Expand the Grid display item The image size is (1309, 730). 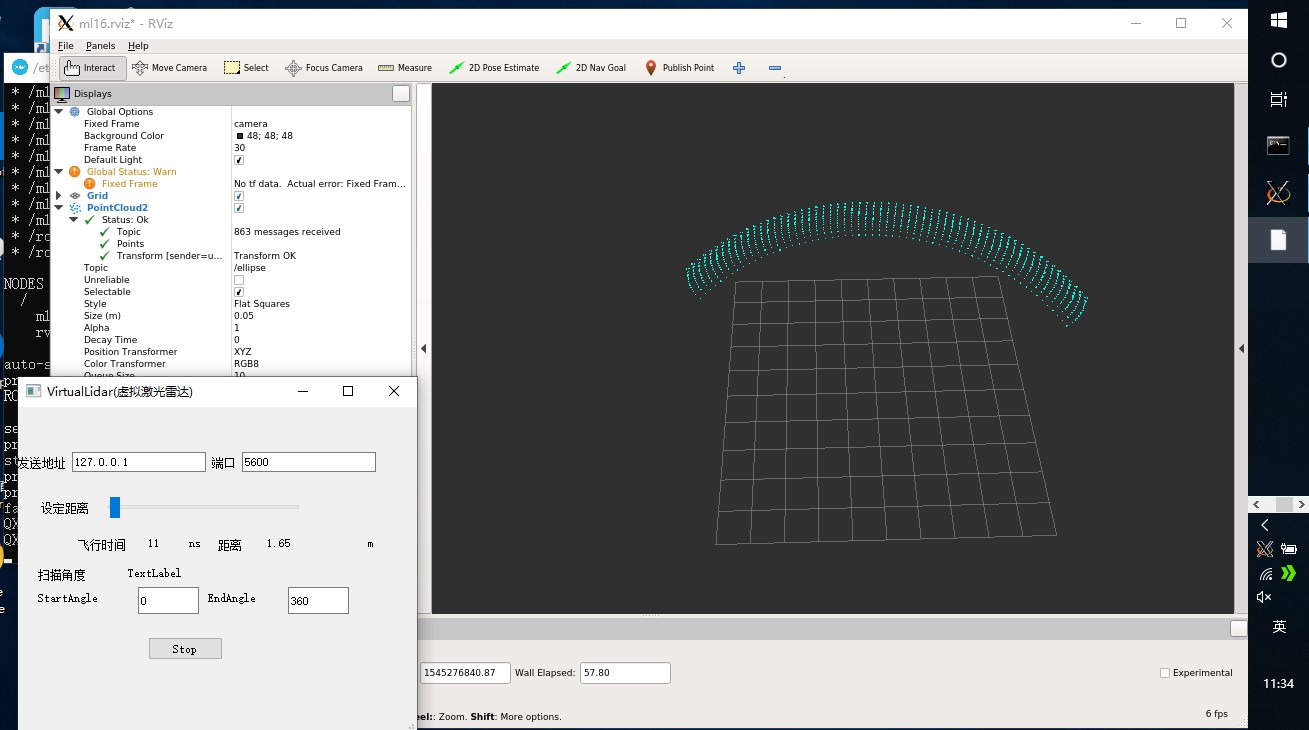coord(59,196)
